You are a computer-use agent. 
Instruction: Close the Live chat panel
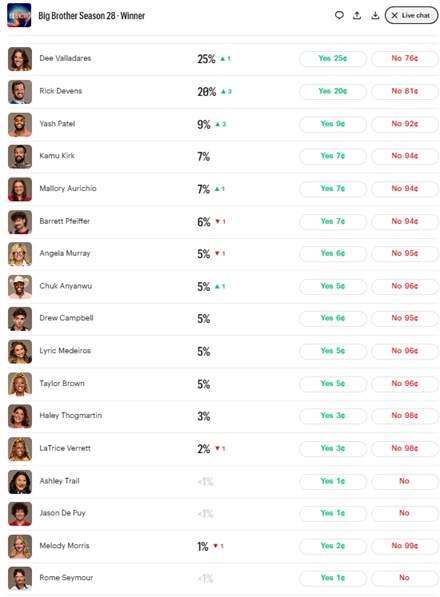tap(411, 15)
